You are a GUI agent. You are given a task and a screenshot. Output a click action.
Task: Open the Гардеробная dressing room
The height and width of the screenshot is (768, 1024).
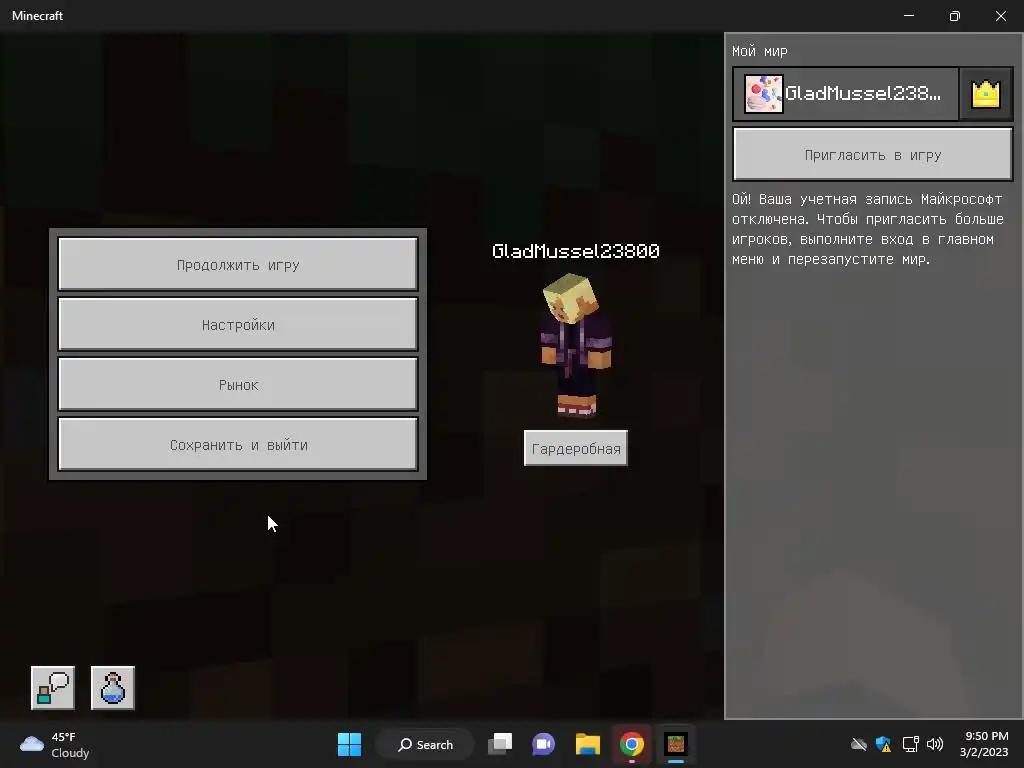(x=575, y=448)
